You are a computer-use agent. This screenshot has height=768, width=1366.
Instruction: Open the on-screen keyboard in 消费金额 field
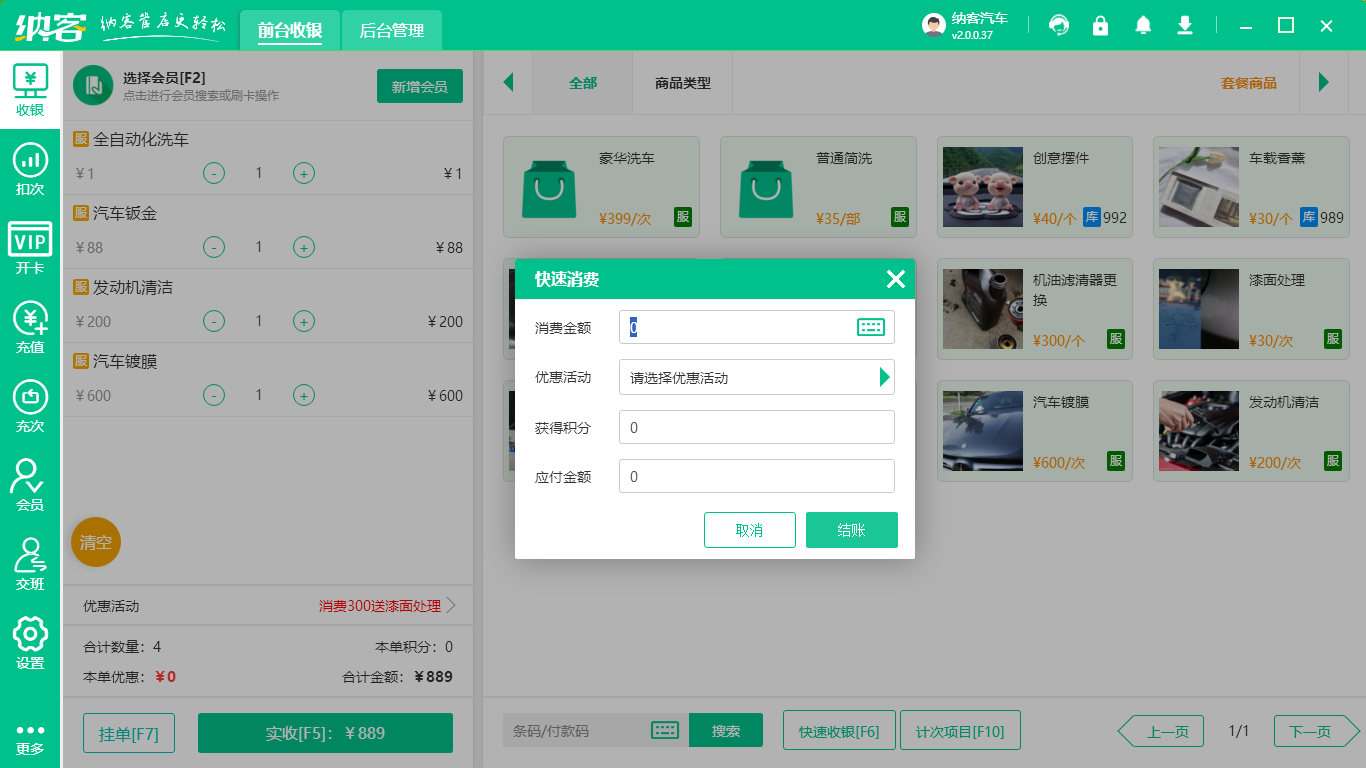(x=871, y=327)
